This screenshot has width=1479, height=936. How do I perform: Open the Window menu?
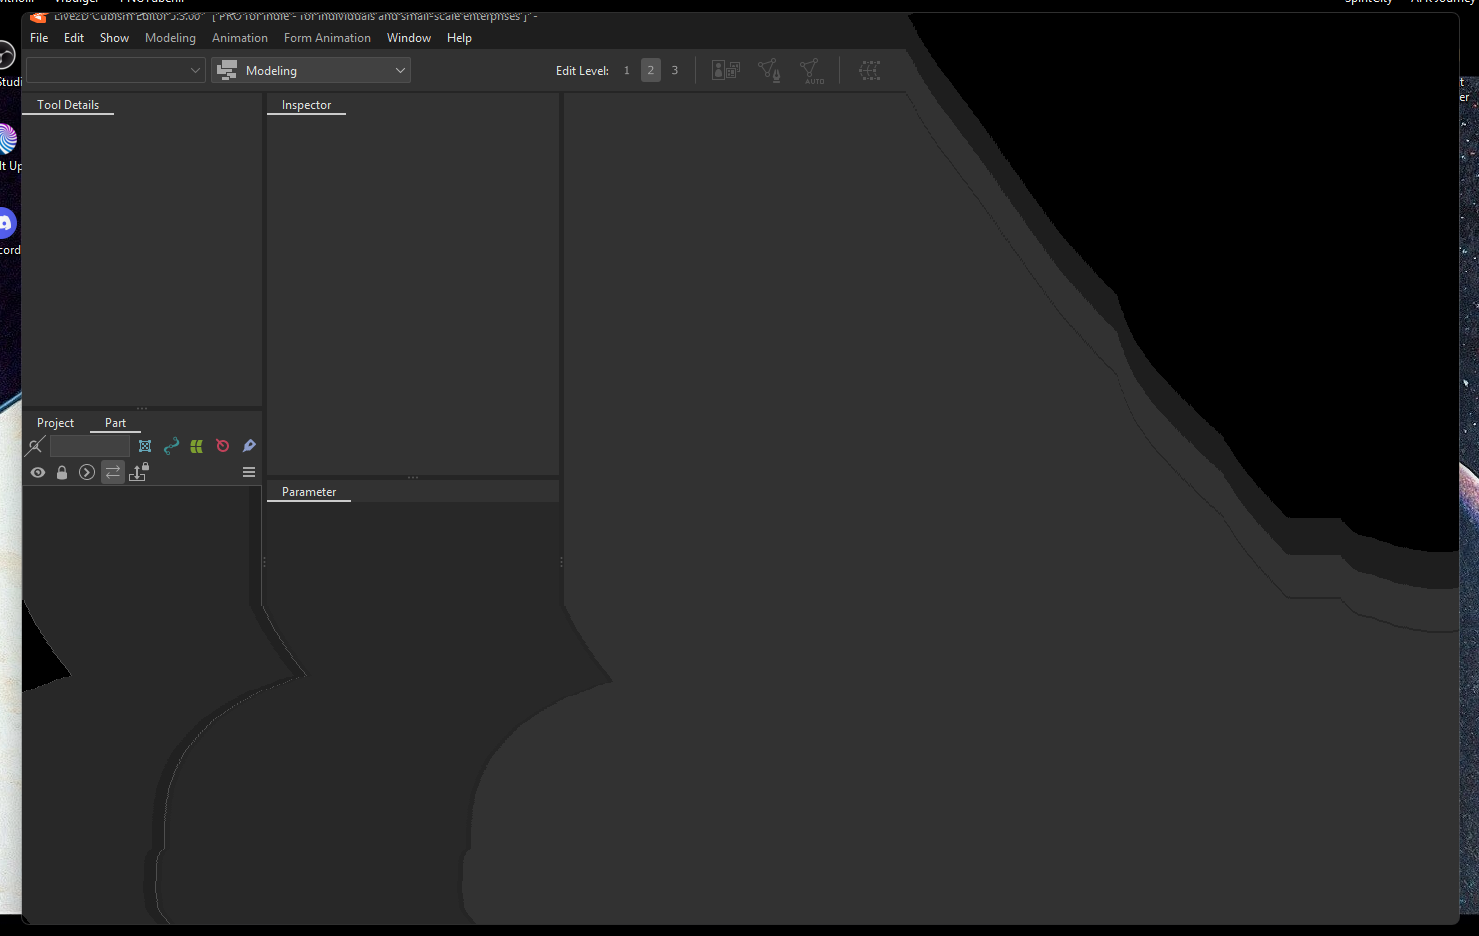click(x=409, y=38)
